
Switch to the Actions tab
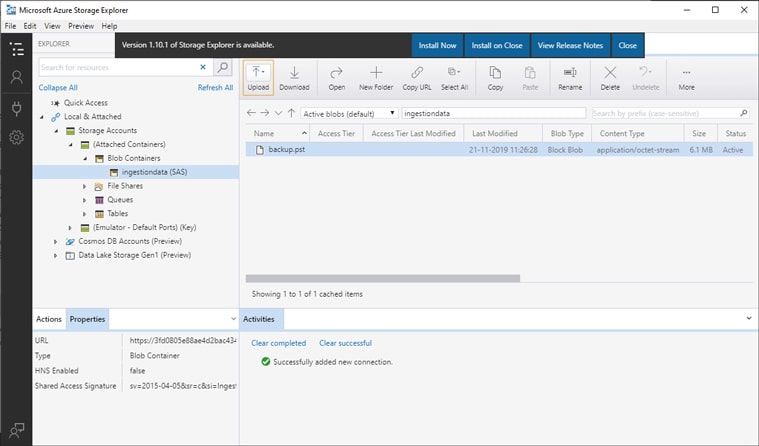click(49, 319)
